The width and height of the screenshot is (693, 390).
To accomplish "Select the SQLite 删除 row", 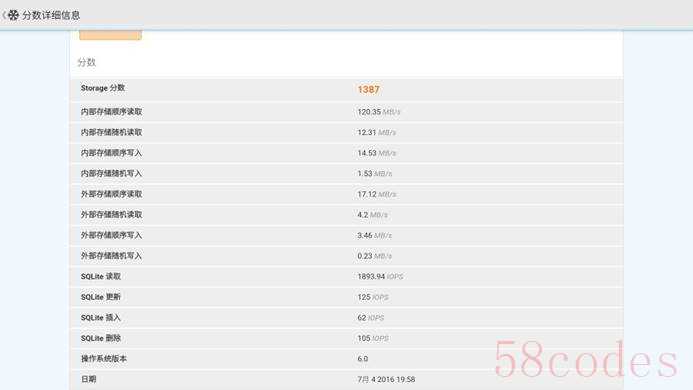I will pyautogui.click(x=346, y=338).
